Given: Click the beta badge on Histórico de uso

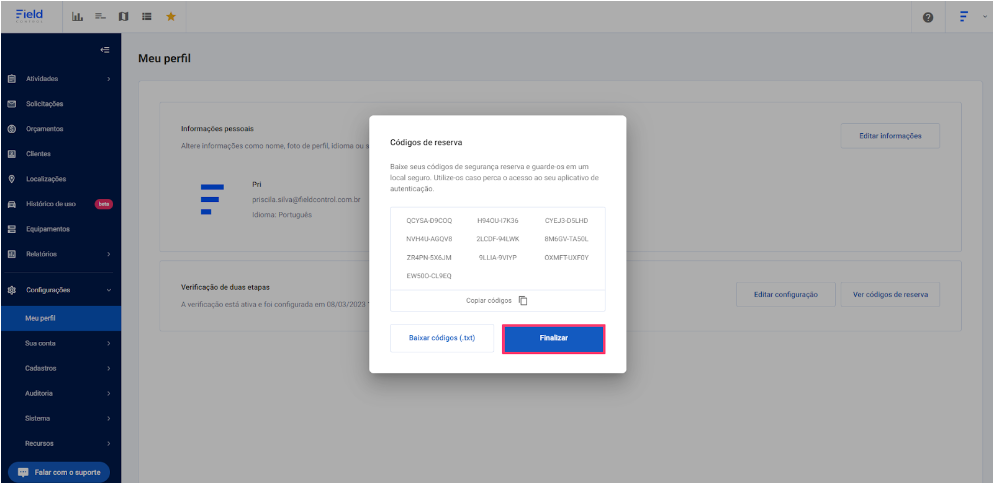Looking at the screenshot, I should 104,204.
